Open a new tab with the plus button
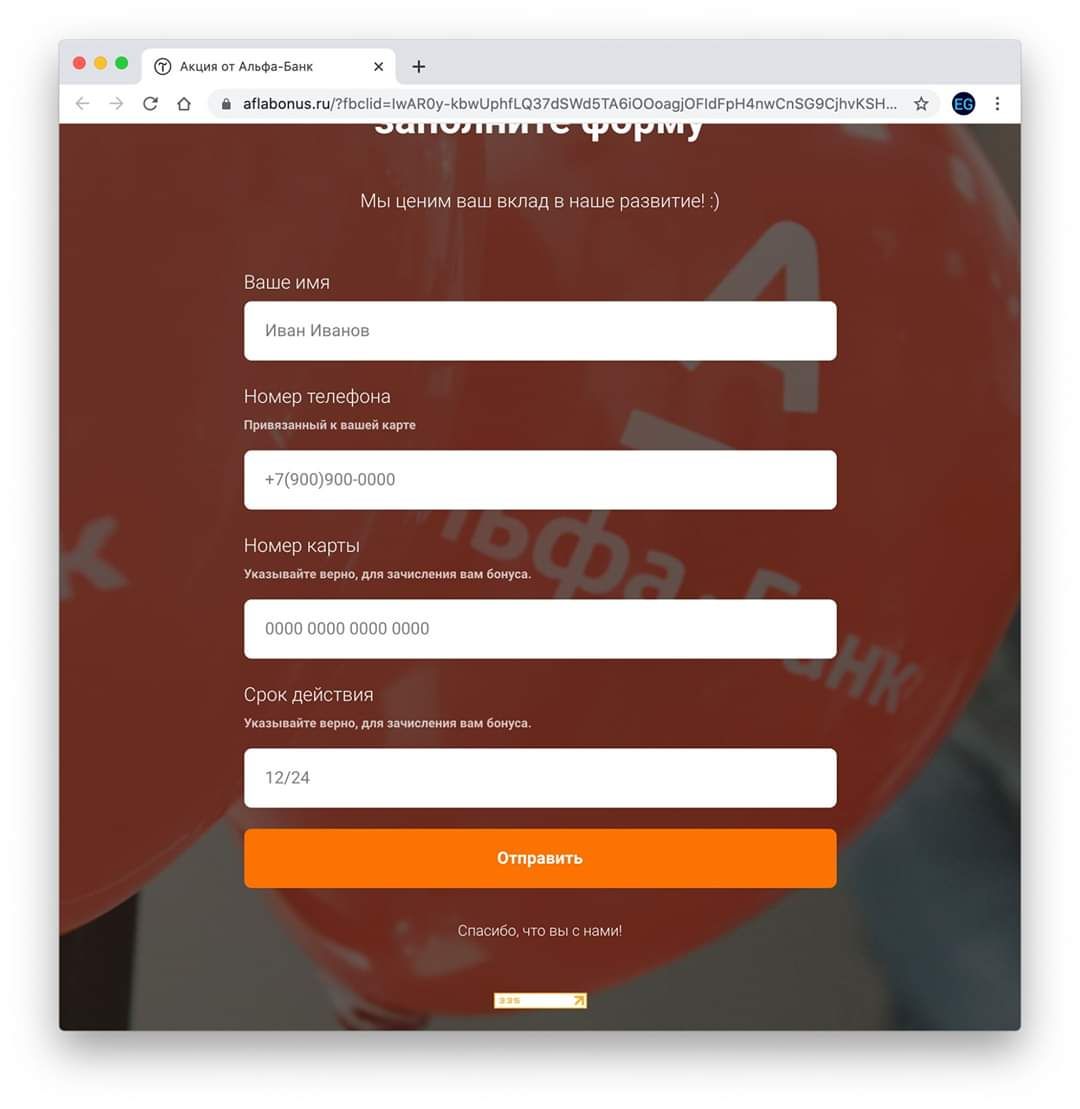 click(419, 66)
